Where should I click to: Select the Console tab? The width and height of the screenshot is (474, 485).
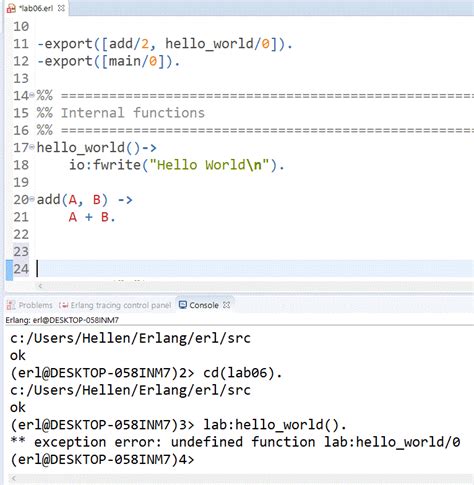tap(204, 305)
